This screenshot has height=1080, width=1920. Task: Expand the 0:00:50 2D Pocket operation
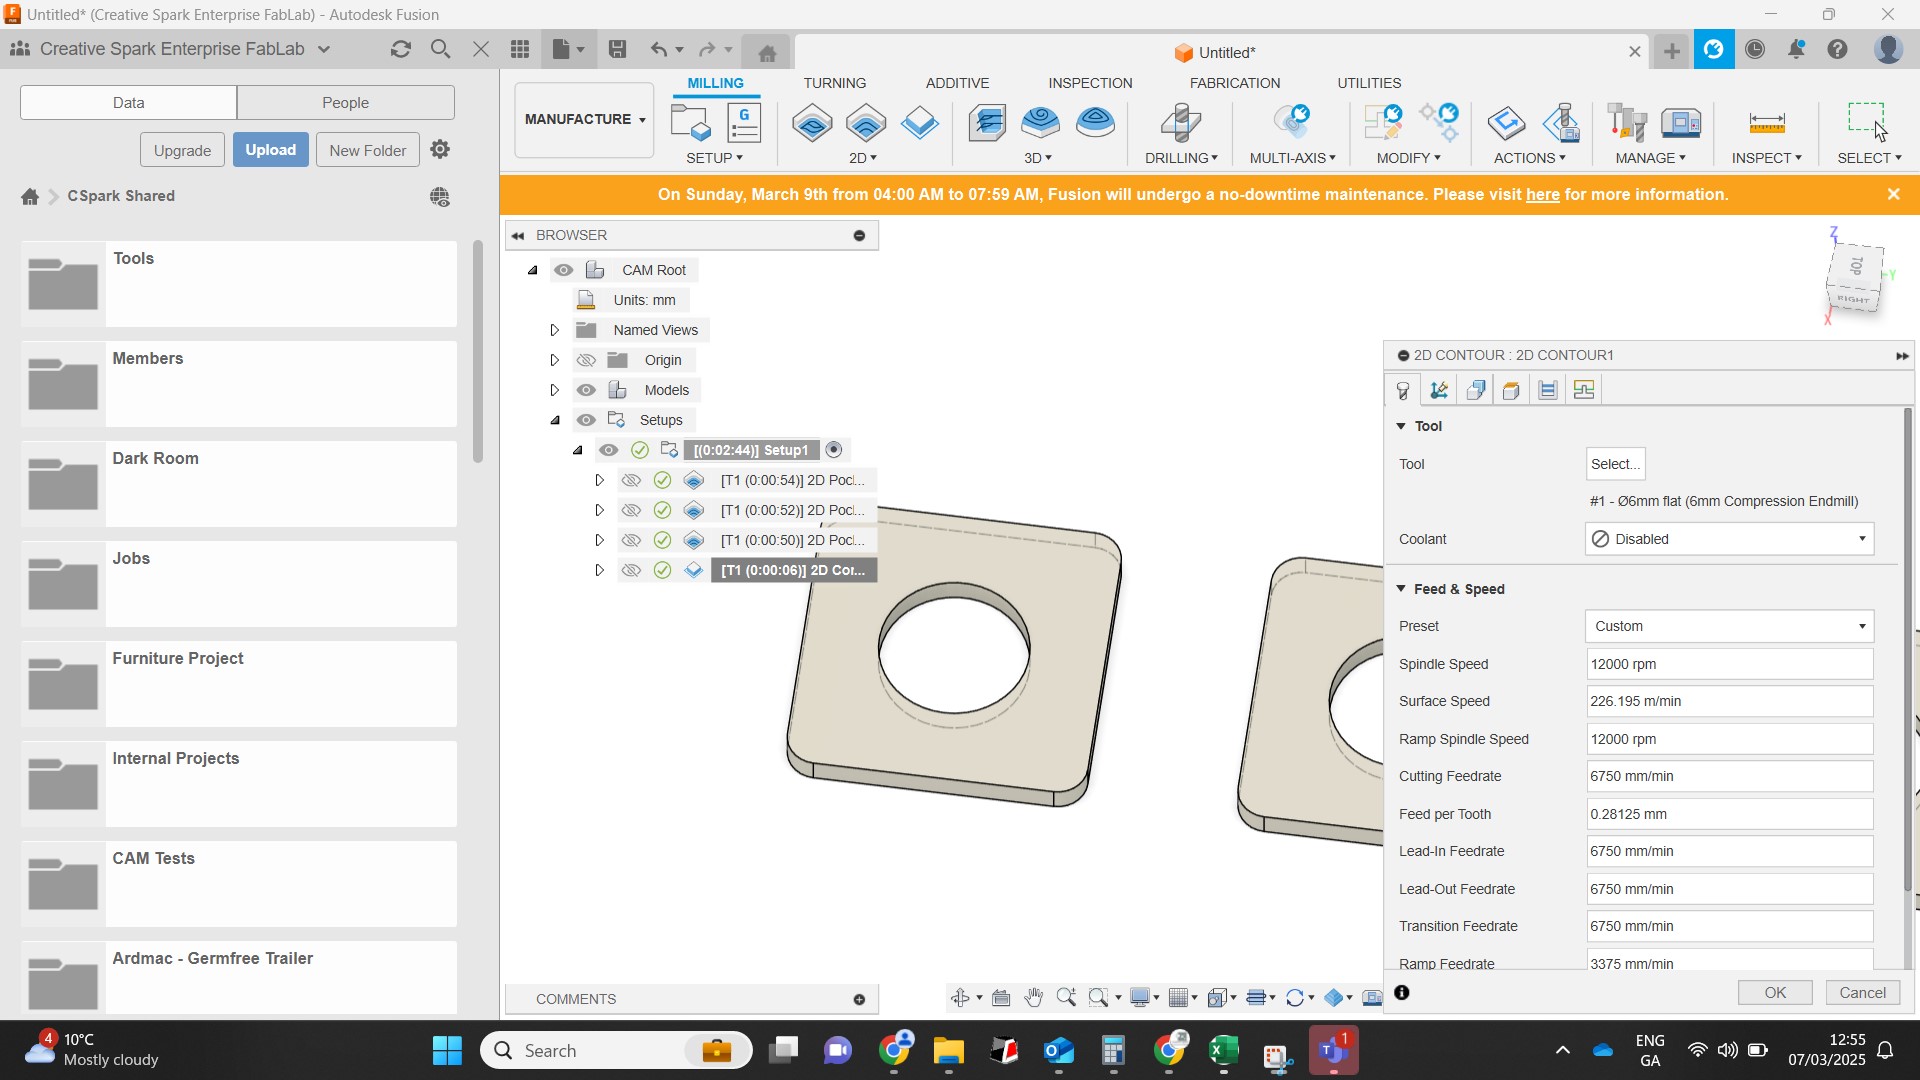[x=599, y=540]
